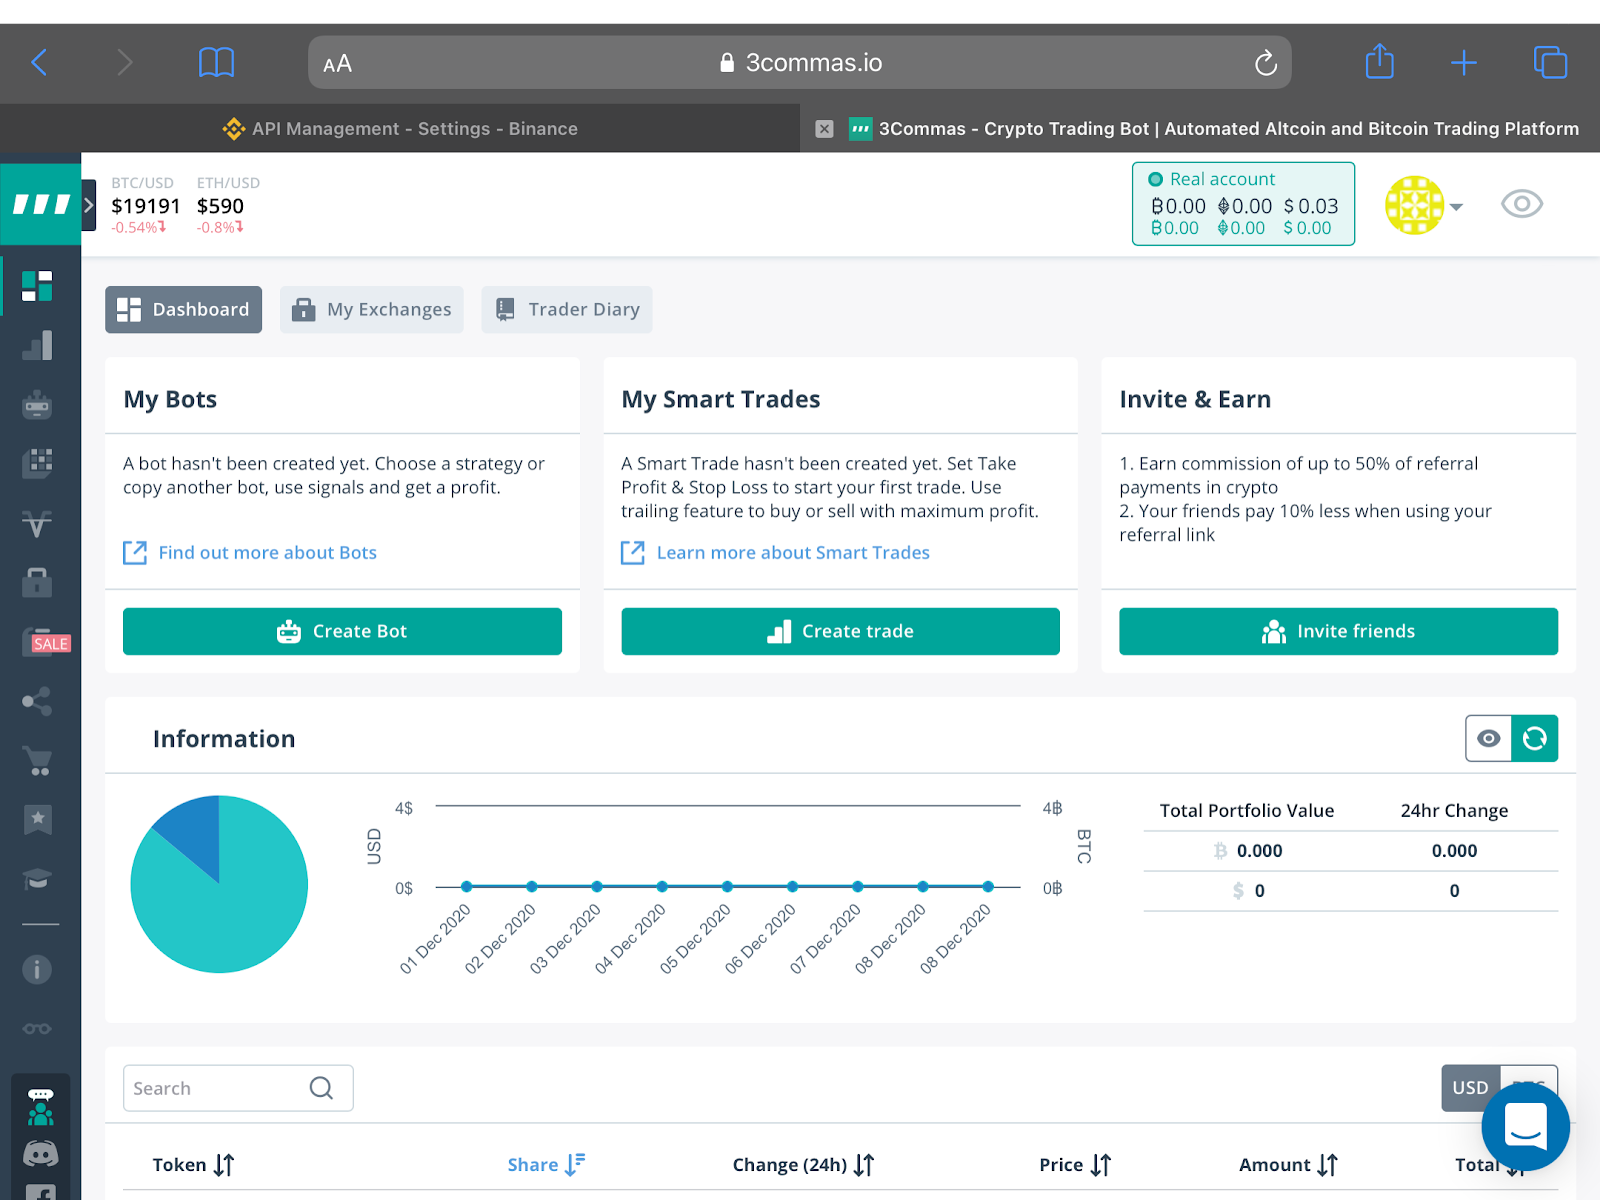Switch to the Binance API Management tab
Screen dimensions: 1600x1200
coord(400,128)
